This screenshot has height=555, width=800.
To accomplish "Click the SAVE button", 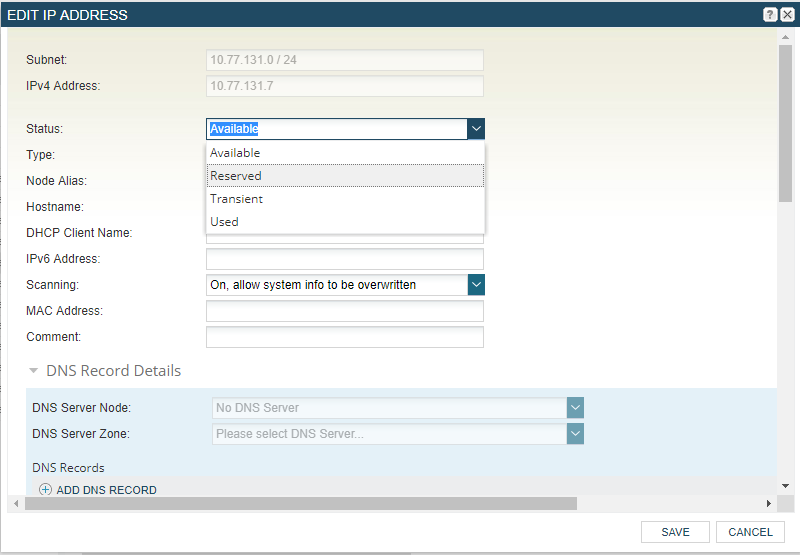I will click(x=675, y=532).
